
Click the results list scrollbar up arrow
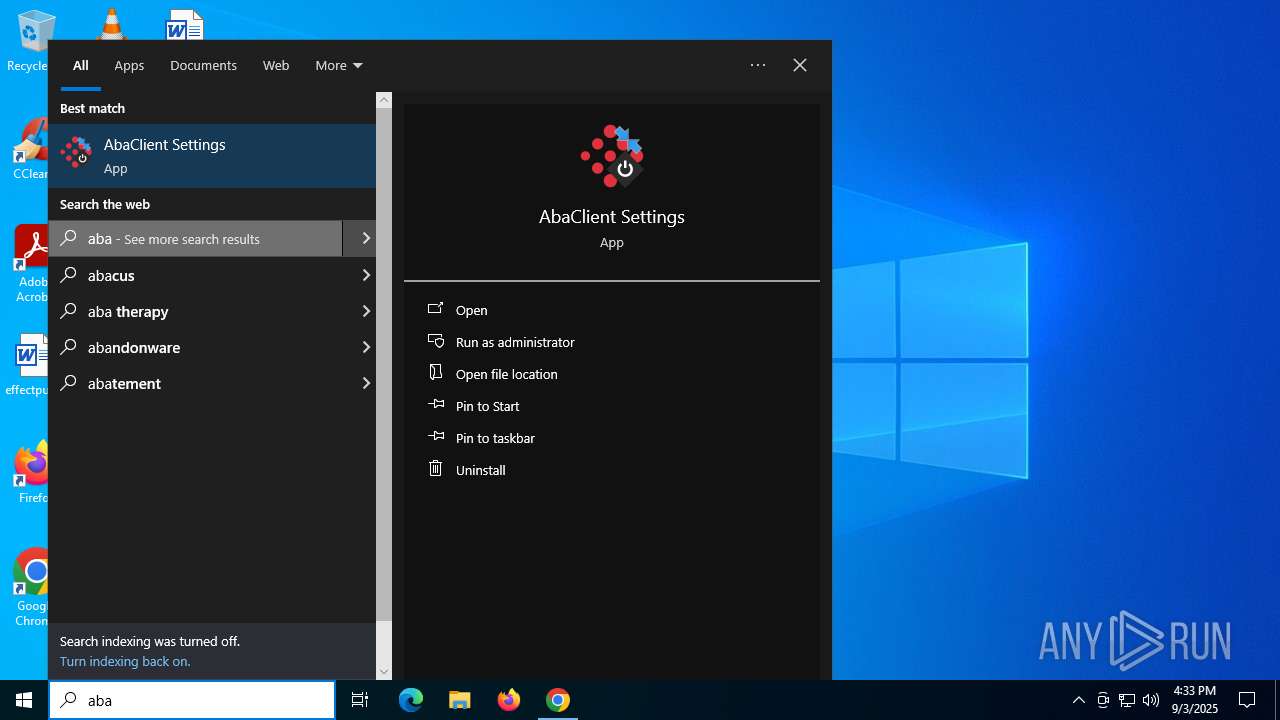[384, 100]
